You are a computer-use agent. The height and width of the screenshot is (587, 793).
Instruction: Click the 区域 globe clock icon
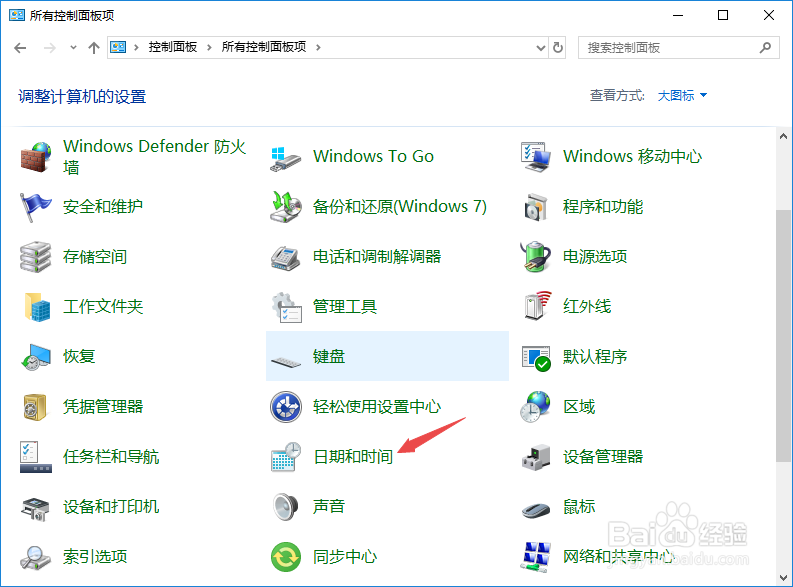pyautogui.click(x=536, y=407)
